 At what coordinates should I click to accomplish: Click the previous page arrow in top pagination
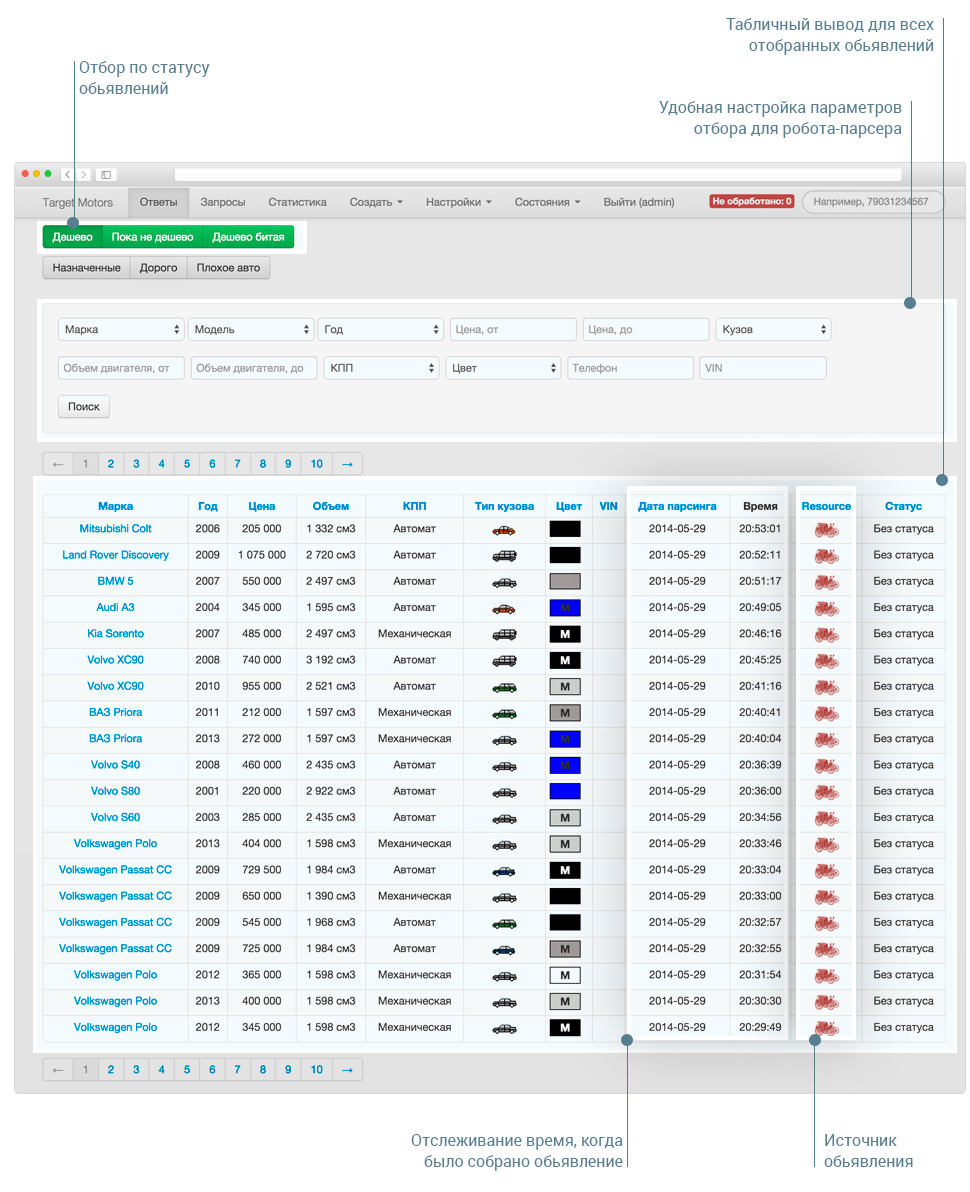[58, 464]
